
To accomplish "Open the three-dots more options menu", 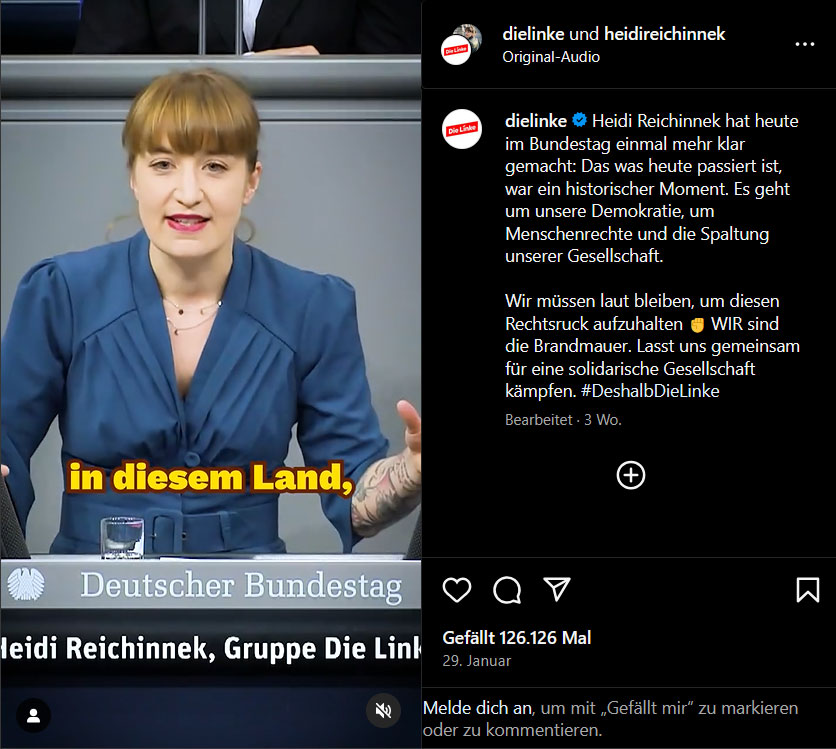I will click(805, 44).
